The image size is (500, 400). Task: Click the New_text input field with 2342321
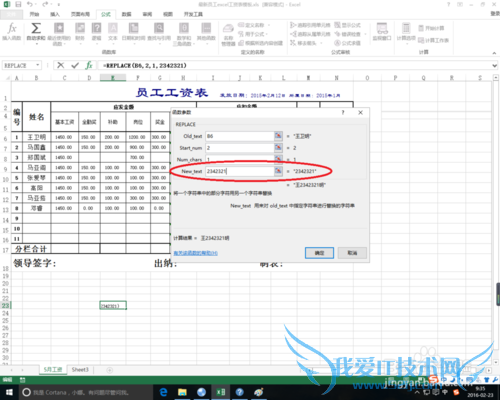tap(239, 171)
